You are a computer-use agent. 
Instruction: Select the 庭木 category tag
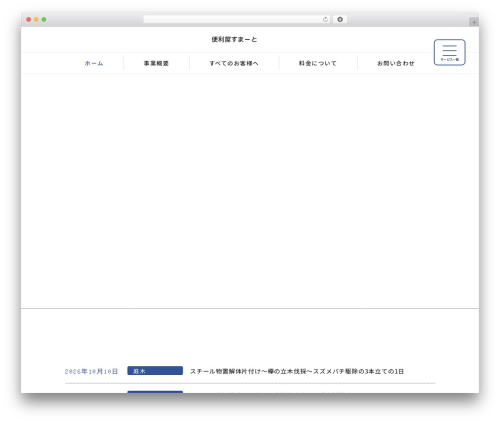click(x=155, y=371)
